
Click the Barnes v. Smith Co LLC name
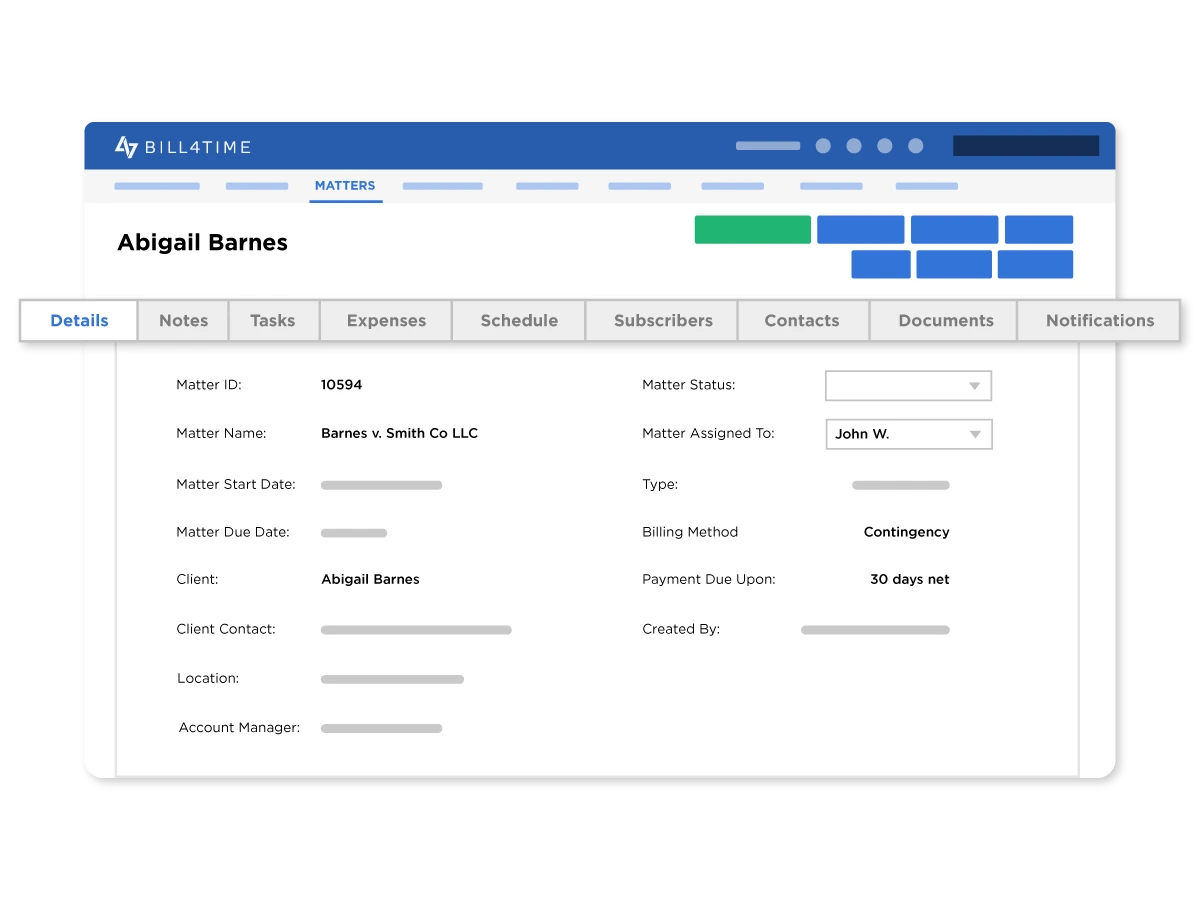click(x=399, y=434)
